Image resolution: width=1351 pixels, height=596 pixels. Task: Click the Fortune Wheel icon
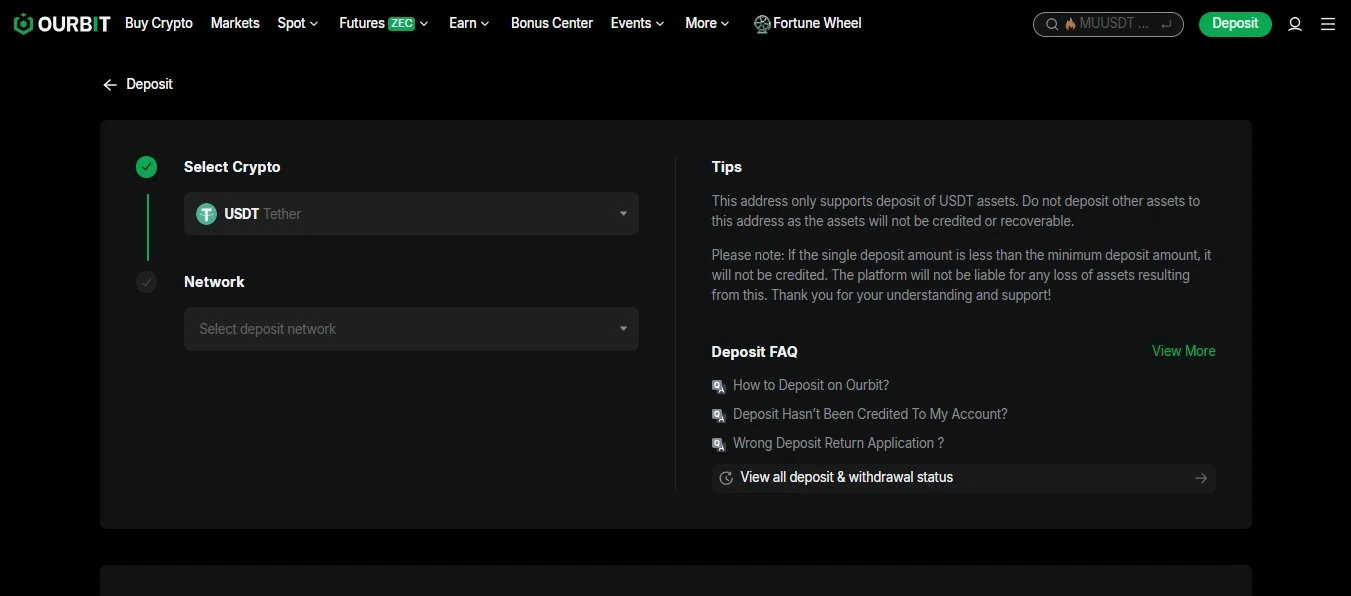[x=762, y=23]
